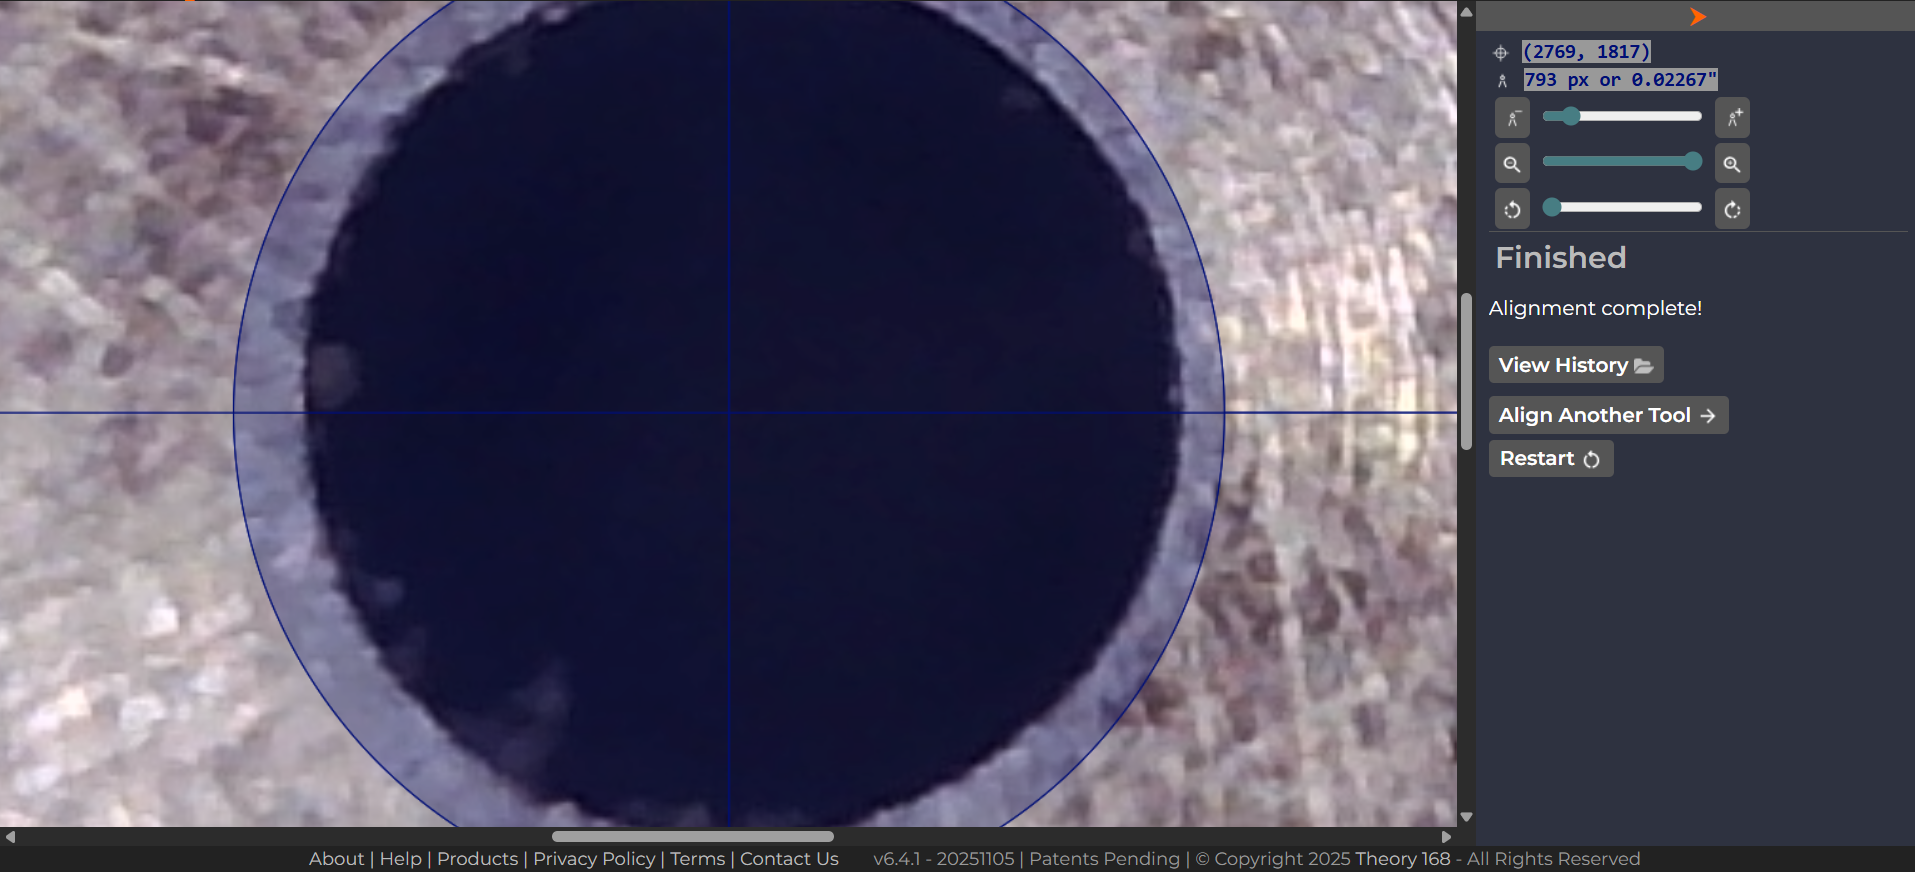1915x872 pixels.
Task: Restart the alignment process
Action: (x=1550, y=459)
